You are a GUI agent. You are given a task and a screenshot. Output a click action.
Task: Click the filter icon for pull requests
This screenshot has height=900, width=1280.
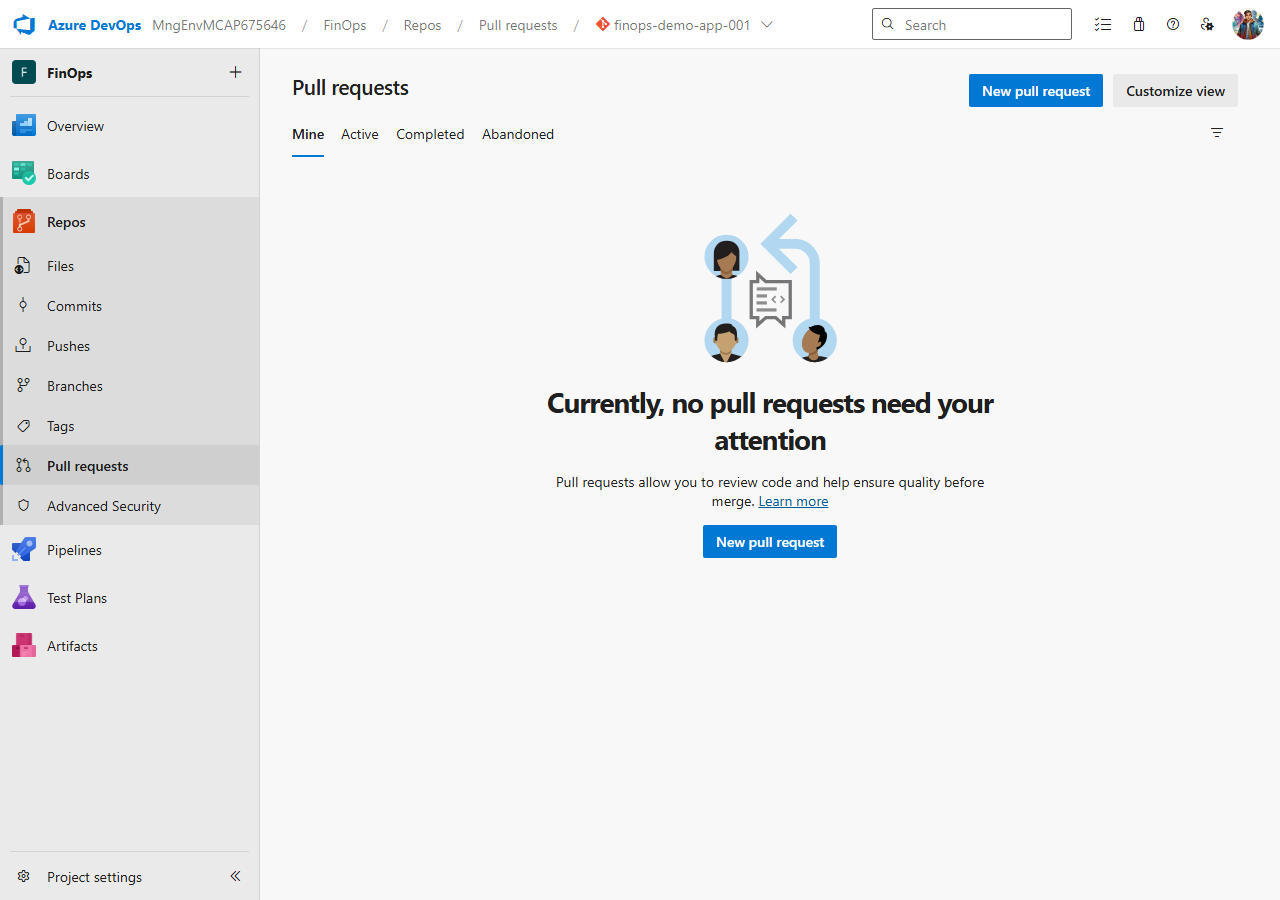coord(1217,132)
